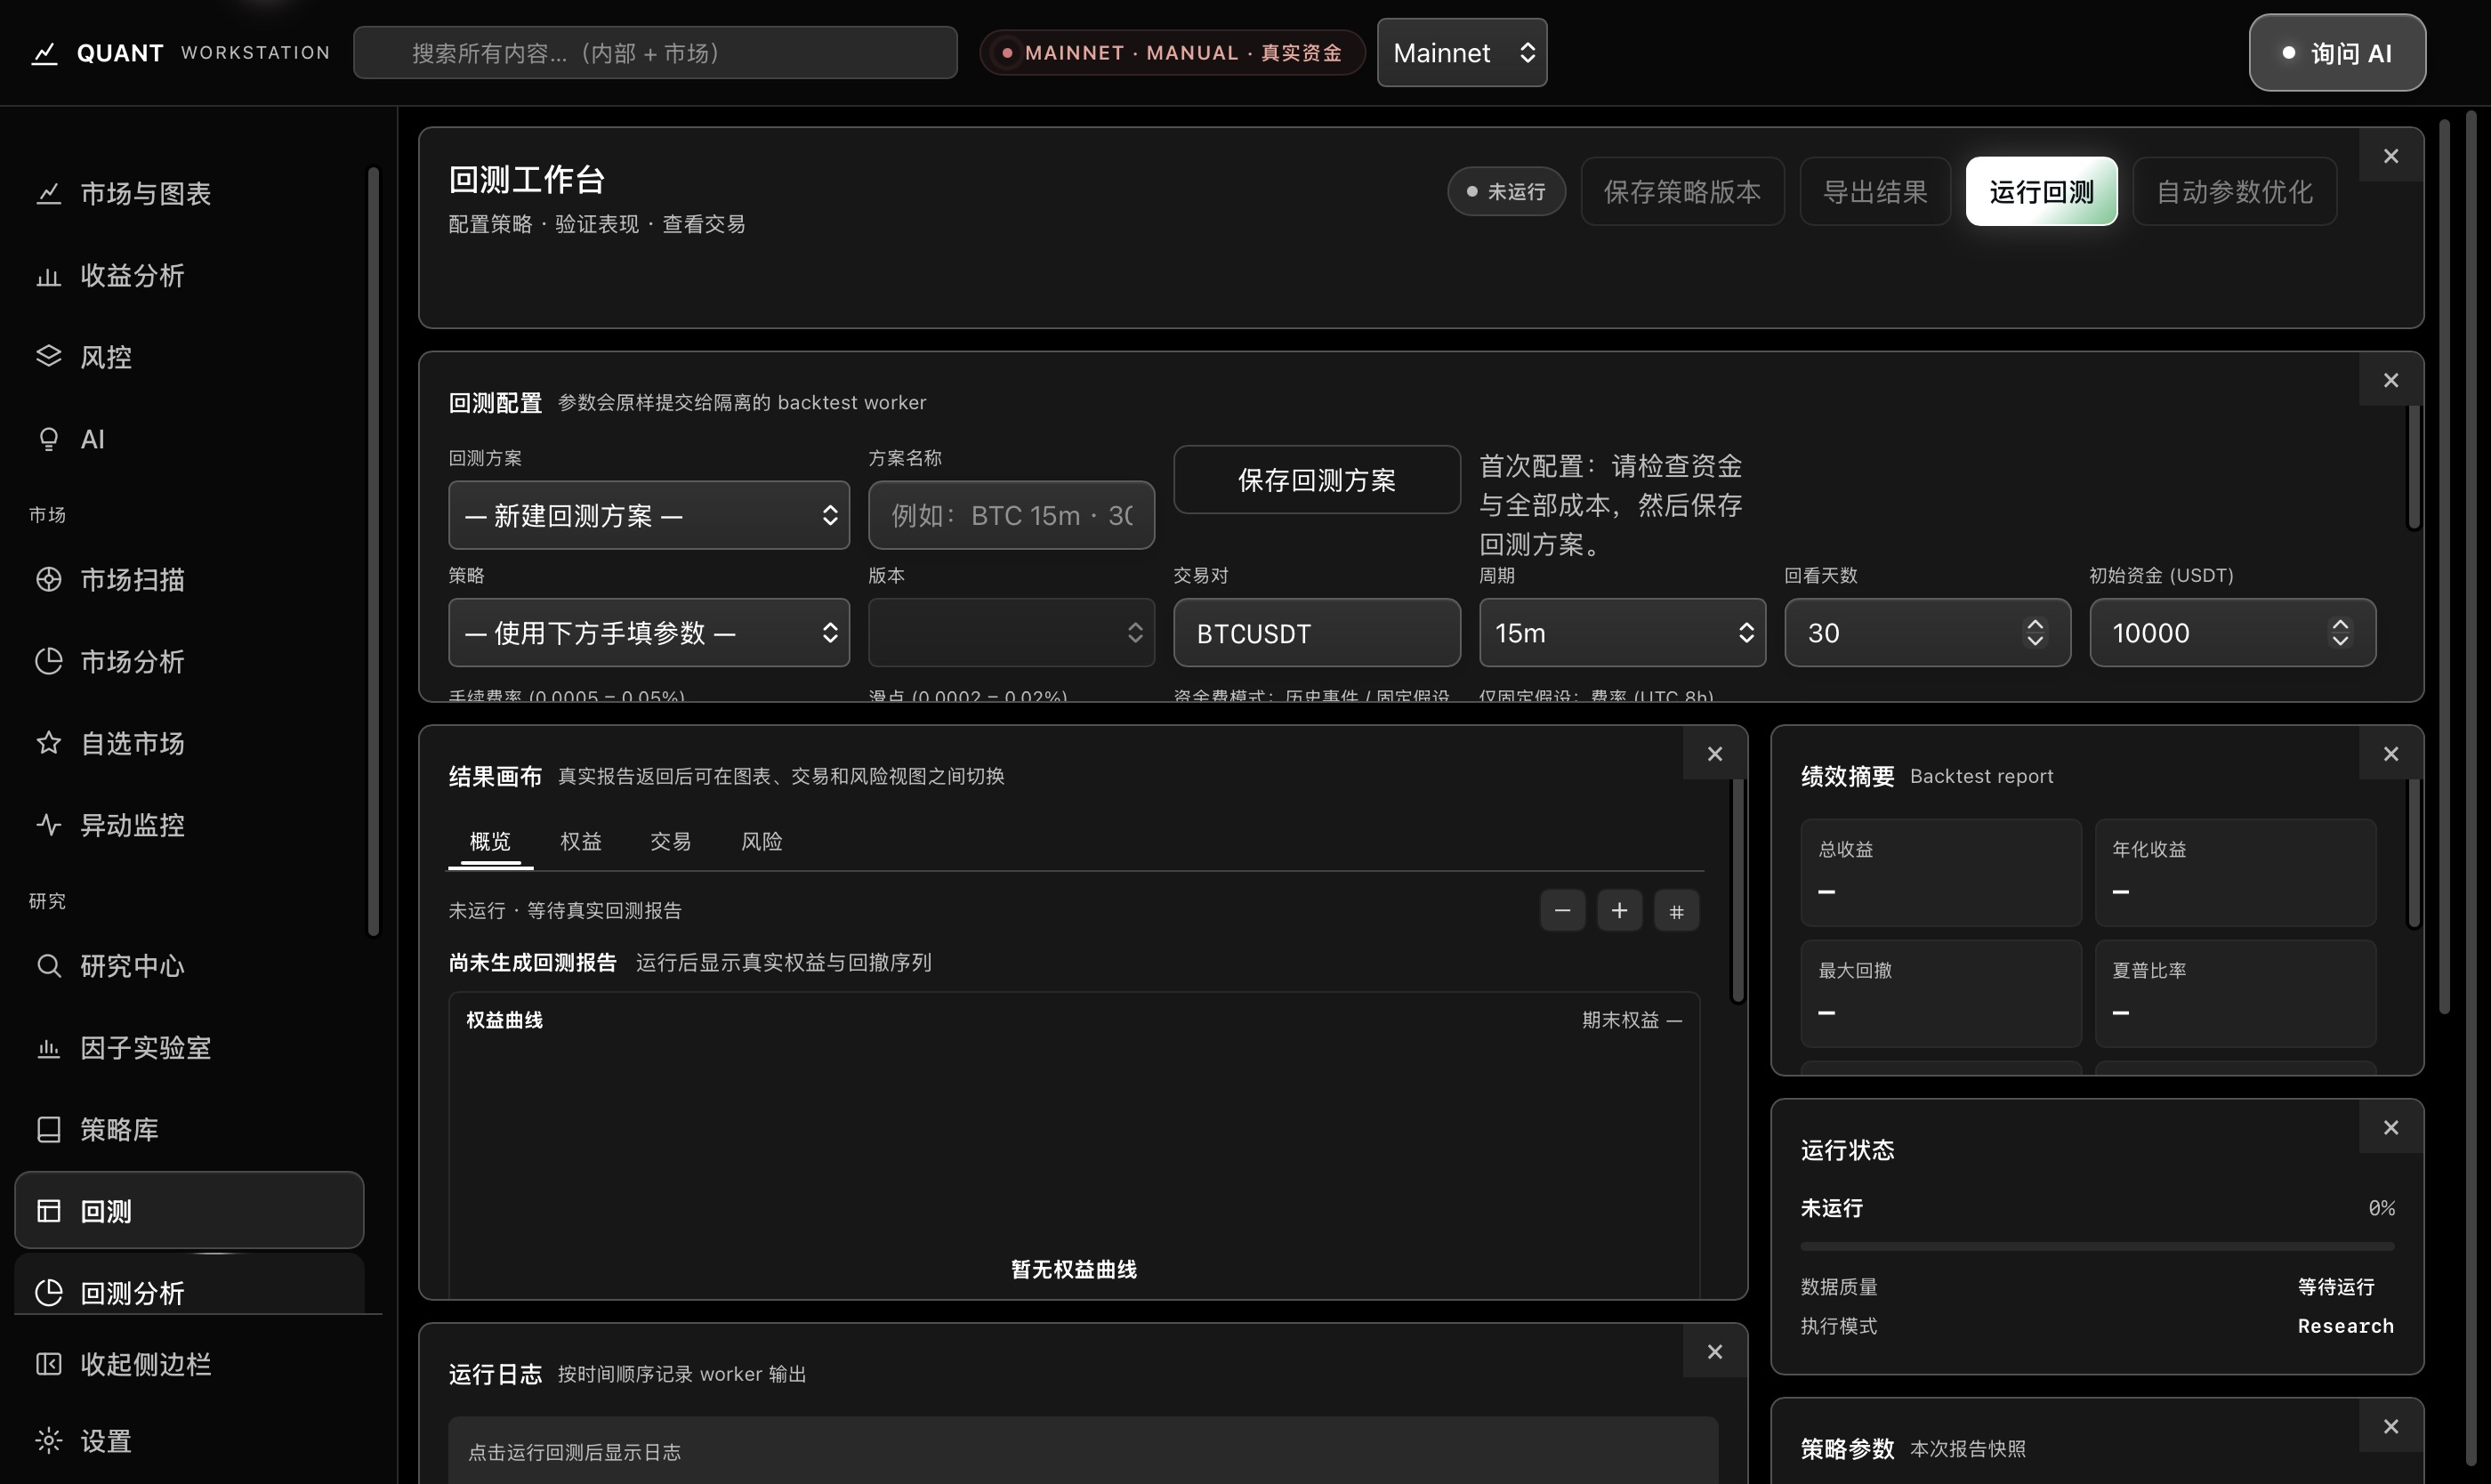Viewport: 2491px width, 1484px height.
Task: Open the 使用下方手填参数 strategy dropdown
Action: (649, 632)
